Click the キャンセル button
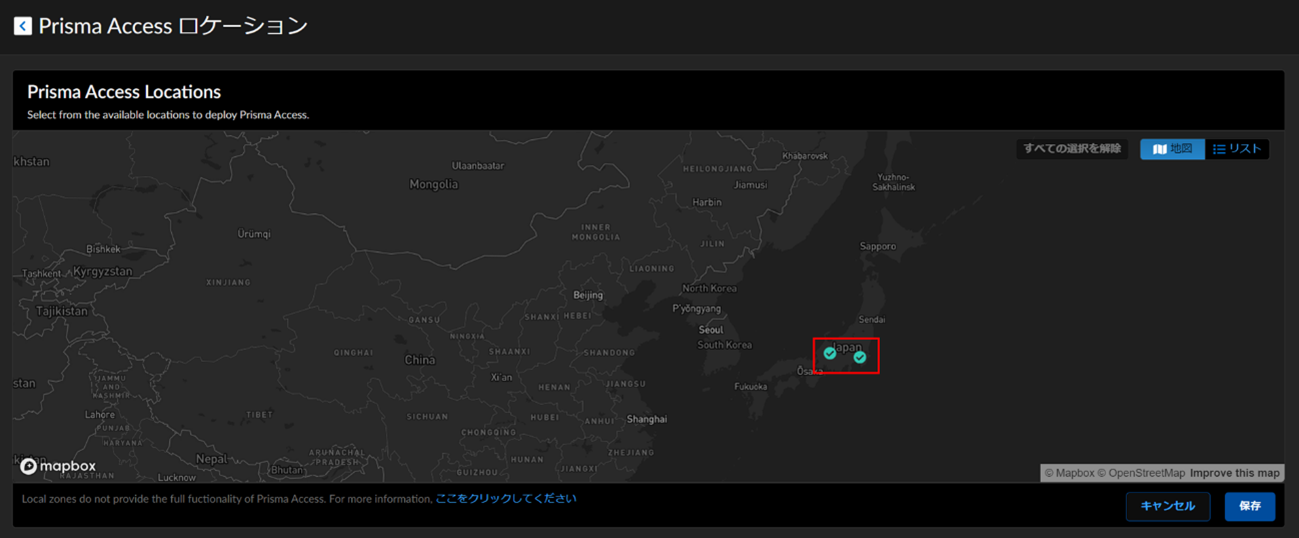 pyautogui.click(x=1168, y=506)
